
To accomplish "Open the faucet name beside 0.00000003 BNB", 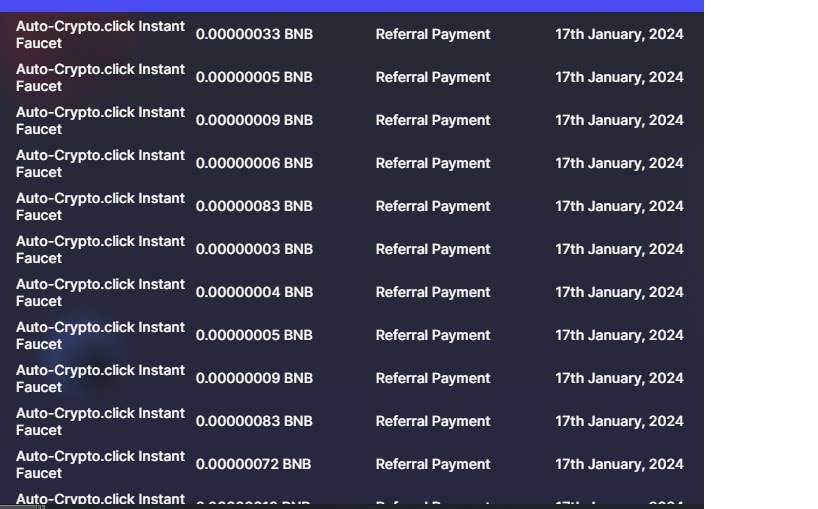I will [100, 250].
